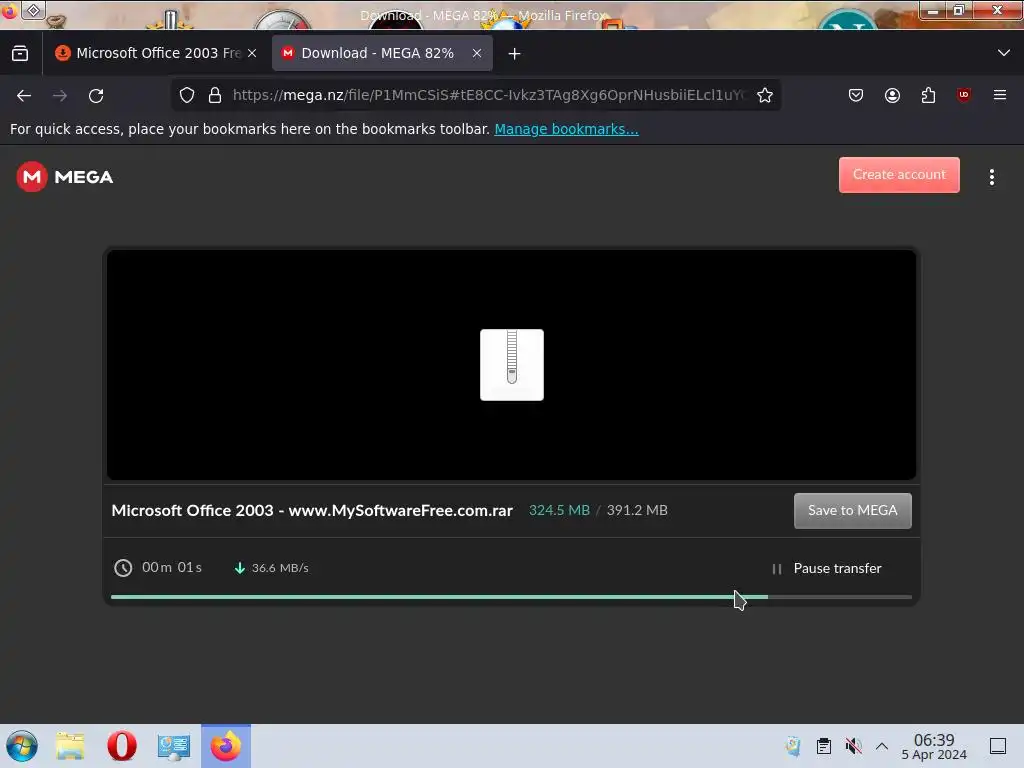The width and height of the screenshot is (1024, 768).
Task: Click the 324.5 MB downloaded amount
Action: pyautogui.click(x=559, y=511)
